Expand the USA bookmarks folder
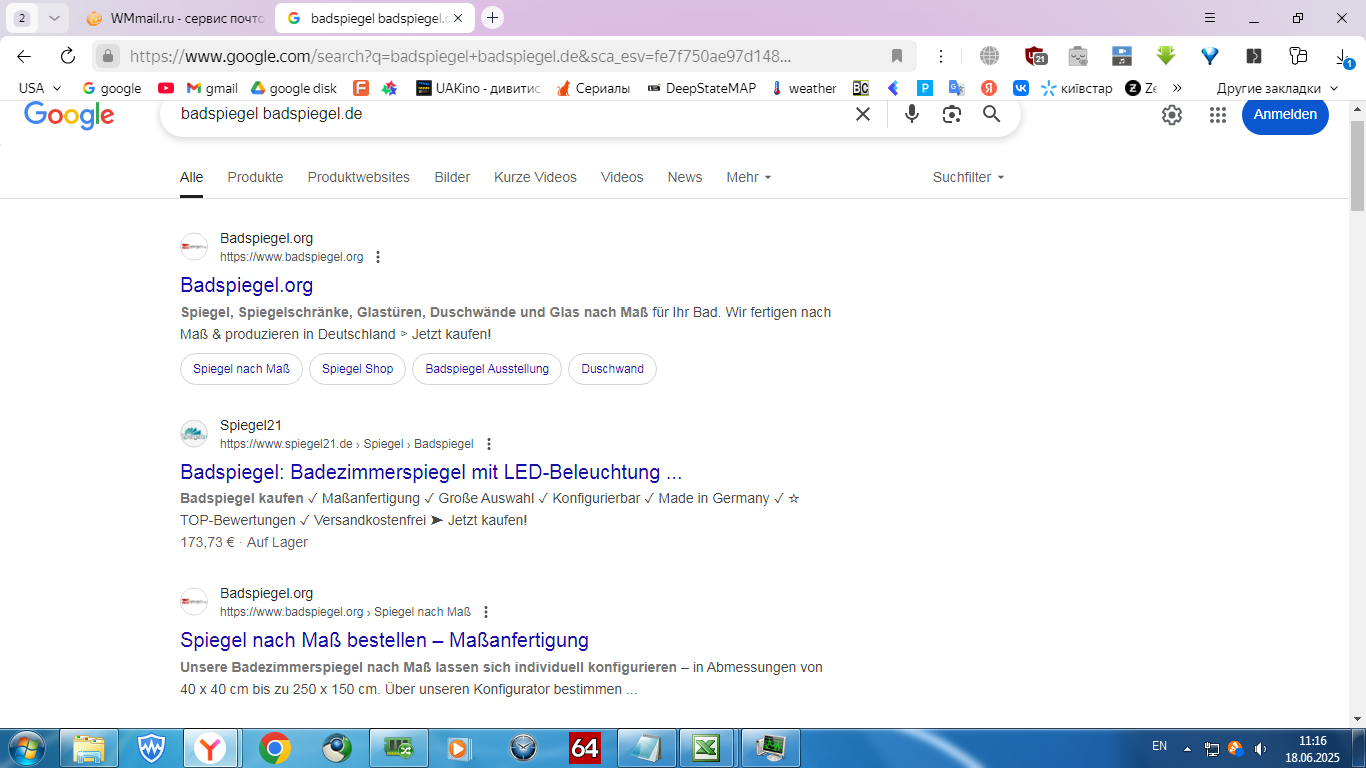The height and width of the screenshot is (768, 1366). 40,88
